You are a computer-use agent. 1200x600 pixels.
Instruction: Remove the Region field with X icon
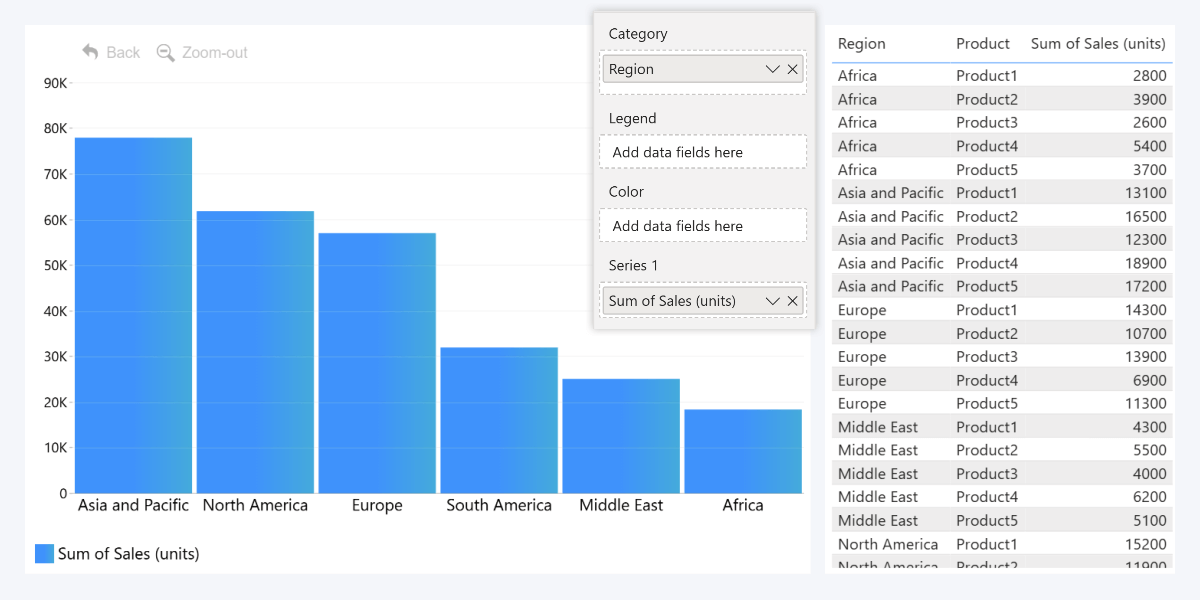(x=793, y=69)
